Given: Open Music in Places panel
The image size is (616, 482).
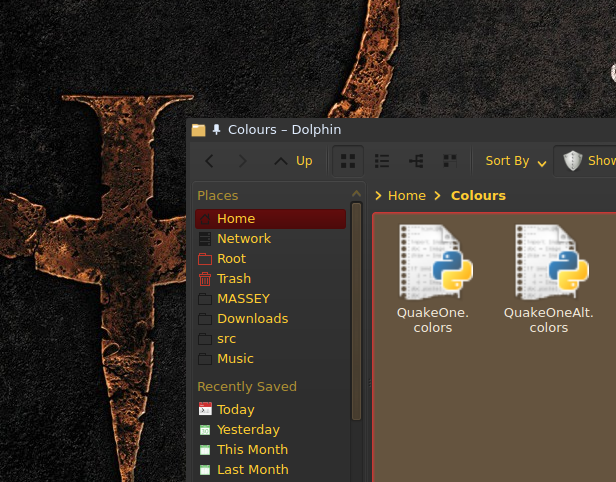Looking at the screenshot, I should pos(270,359).
